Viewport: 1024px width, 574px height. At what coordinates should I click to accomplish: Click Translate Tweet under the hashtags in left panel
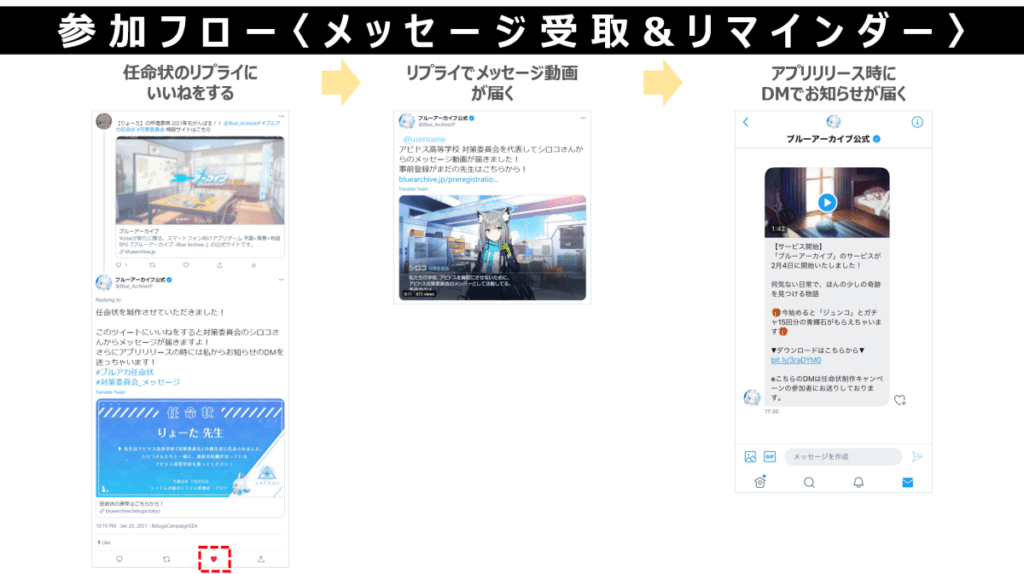pos(110,392)
